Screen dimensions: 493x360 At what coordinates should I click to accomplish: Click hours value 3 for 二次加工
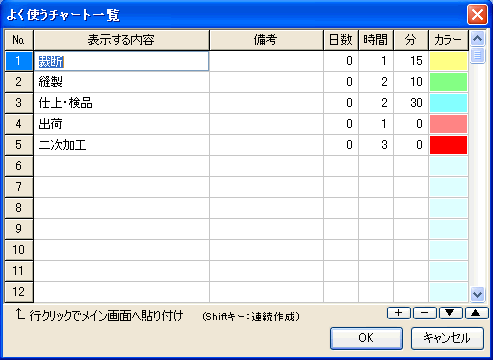coord(376,145)
